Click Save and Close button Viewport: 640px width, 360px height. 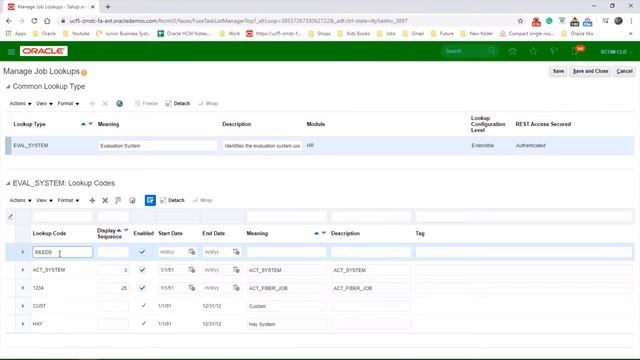590,71
